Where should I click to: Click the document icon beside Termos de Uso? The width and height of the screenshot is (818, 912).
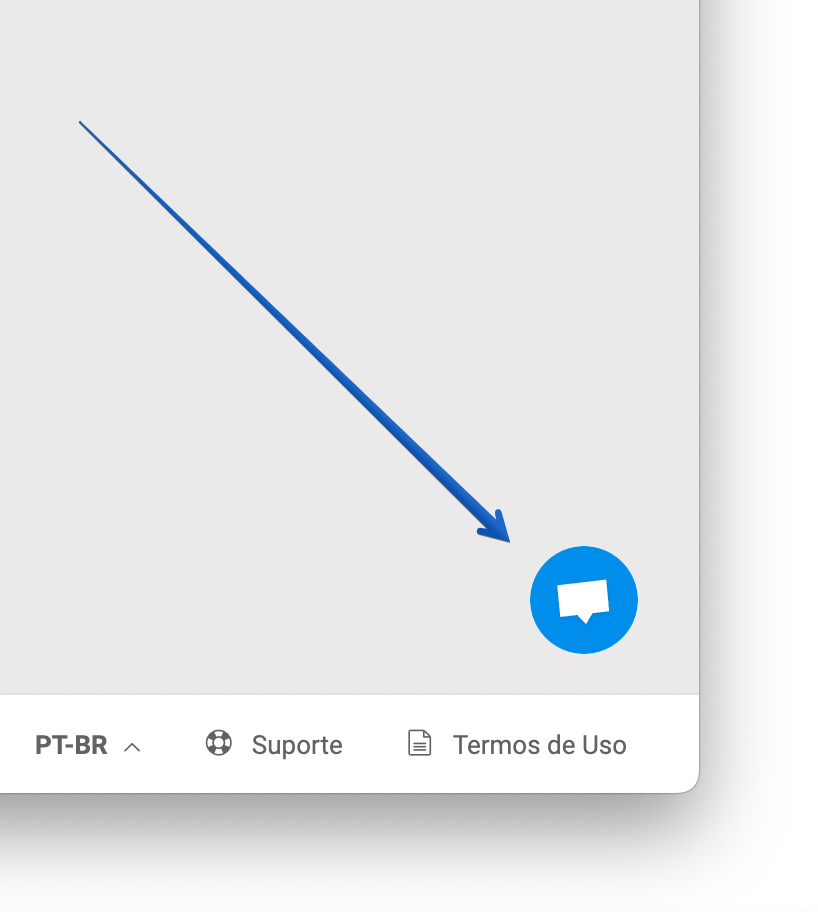click(x=419, y=743)
